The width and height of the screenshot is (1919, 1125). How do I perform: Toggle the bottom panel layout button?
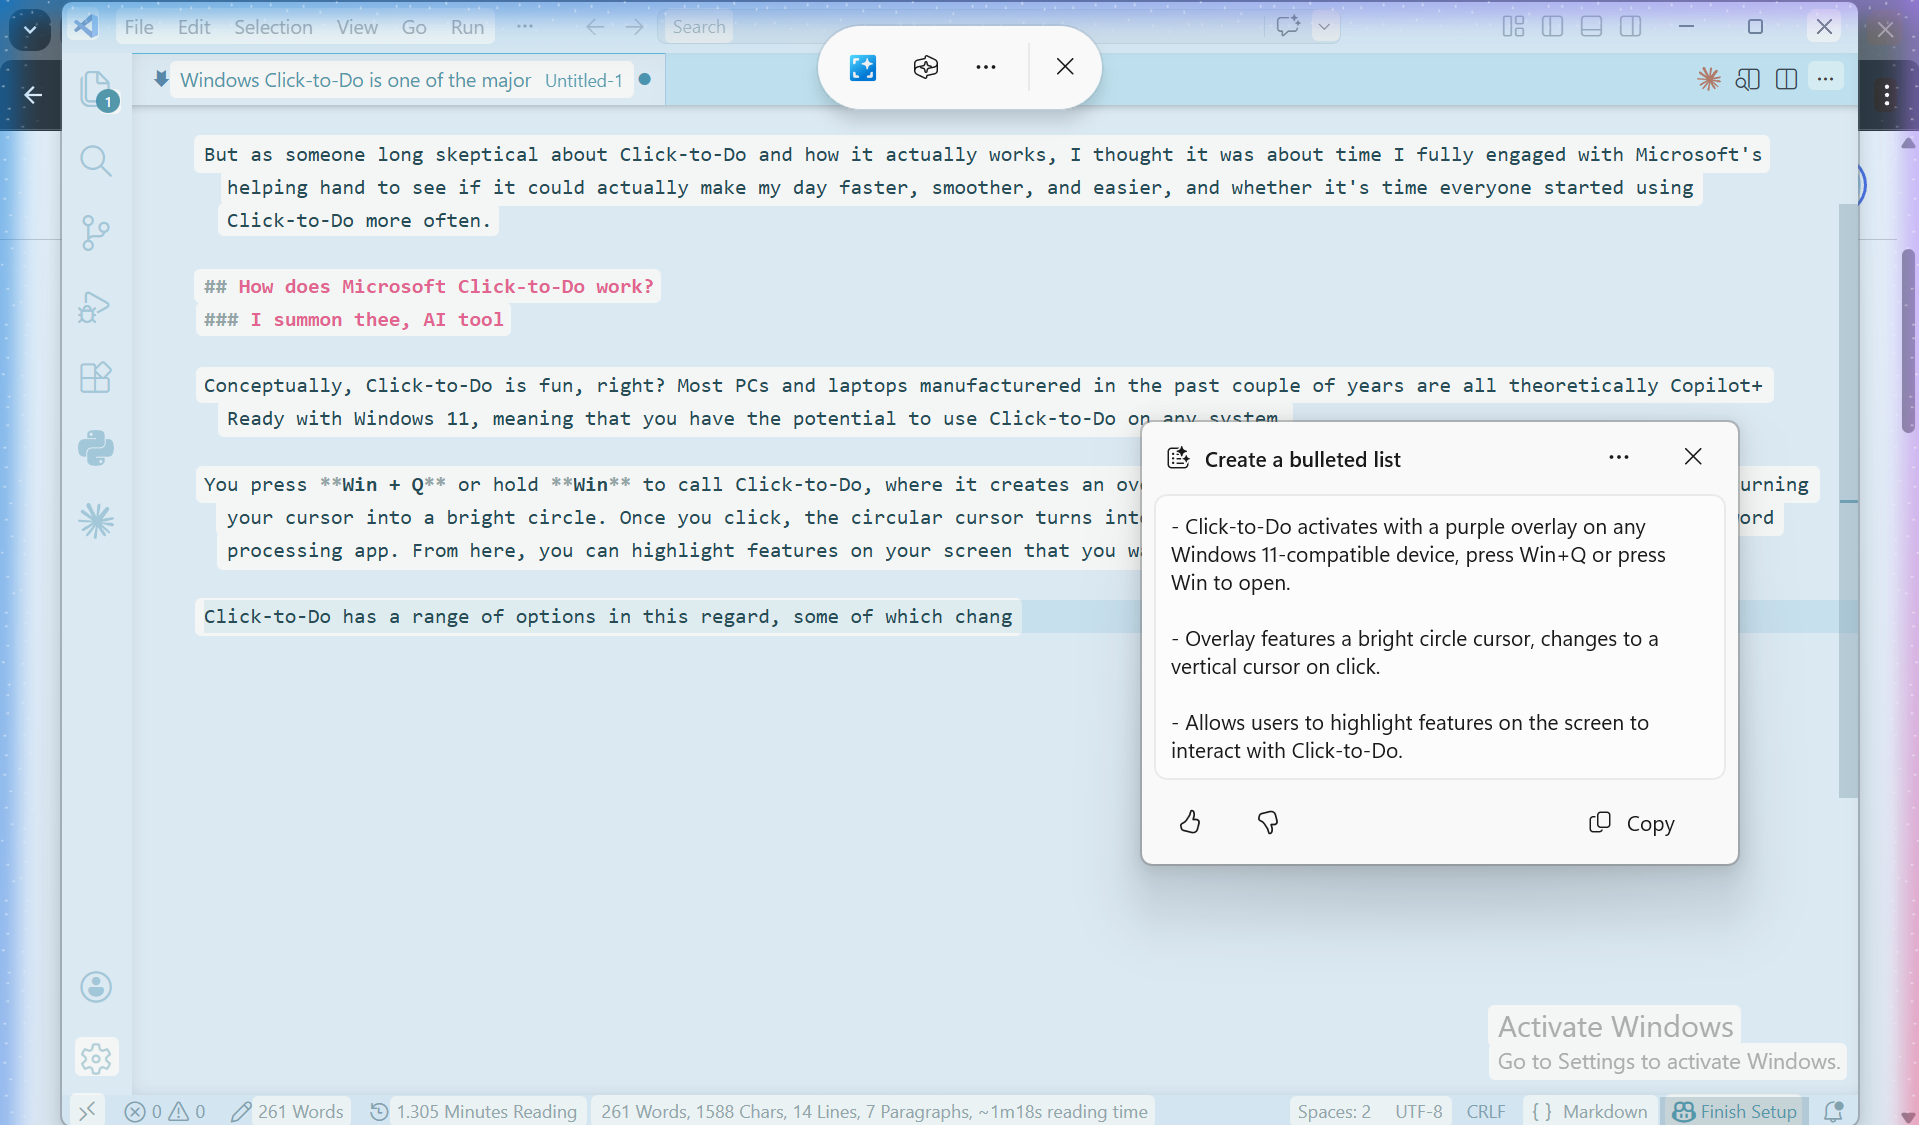1592,27
